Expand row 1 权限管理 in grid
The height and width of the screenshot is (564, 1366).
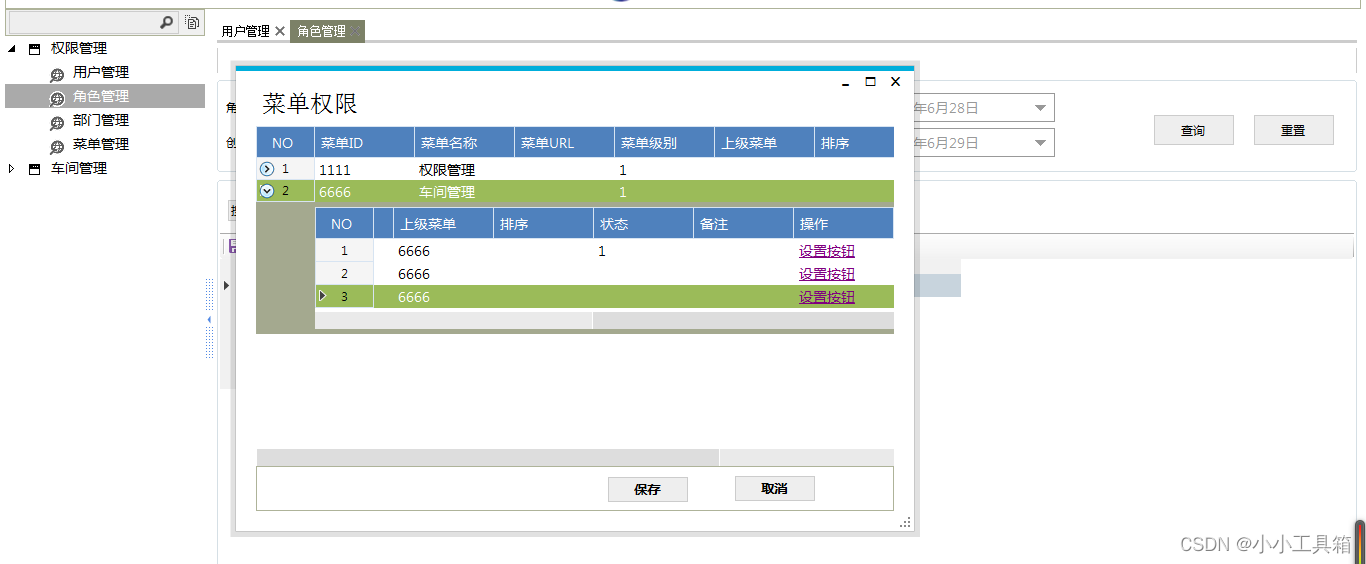pyautogui.click(x=267, y=169)
